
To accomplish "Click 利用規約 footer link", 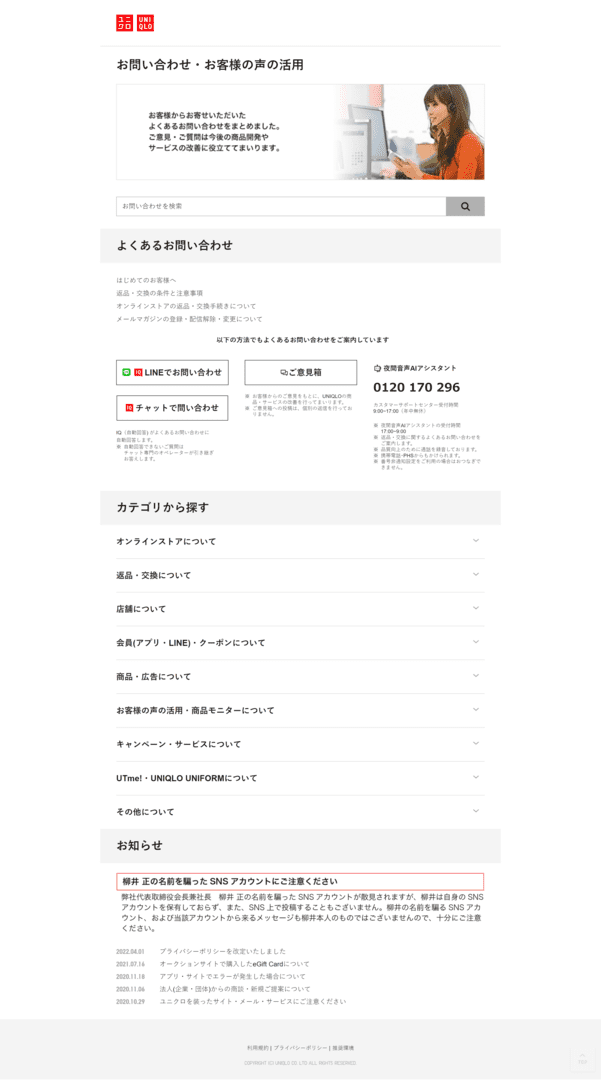I will (257, 1048).
